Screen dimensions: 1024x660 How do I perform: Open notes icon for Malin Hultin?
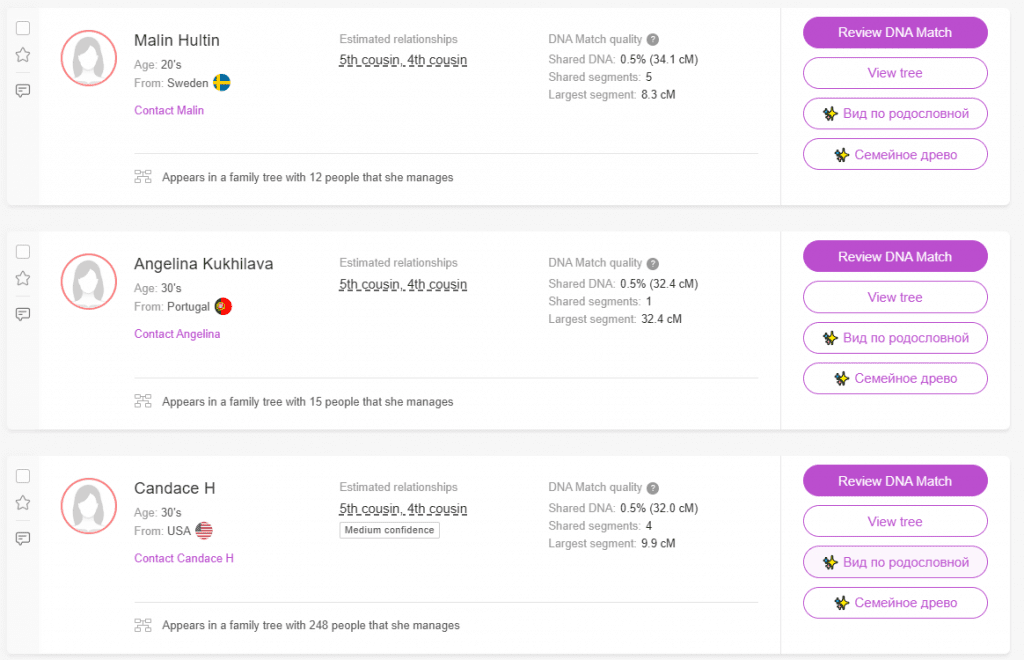(23, 90)
